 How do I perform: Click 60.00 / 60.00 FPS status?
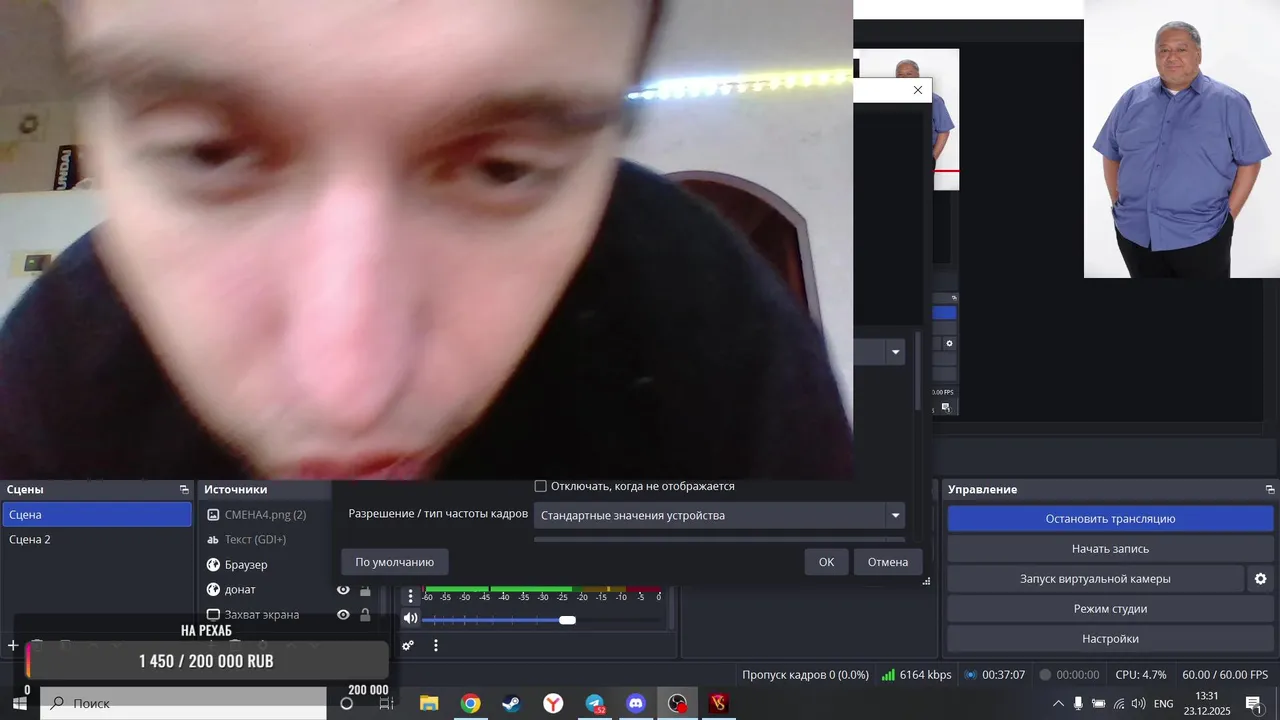(1225, 675)
